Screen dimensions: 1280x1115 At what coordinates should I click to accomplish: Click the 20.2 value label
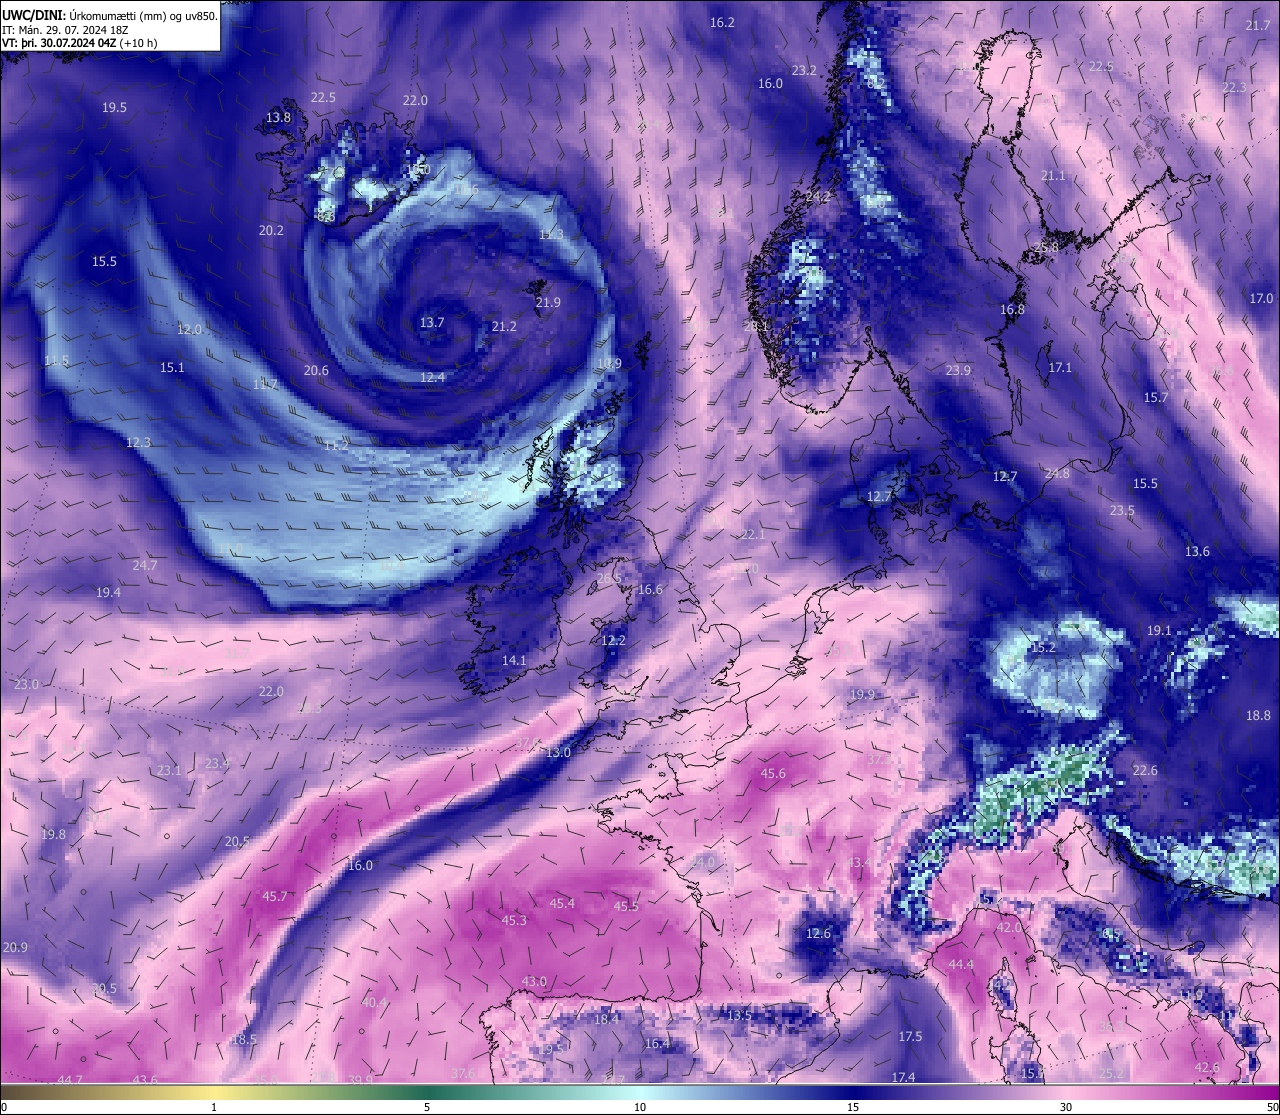(x=271, y=230)
